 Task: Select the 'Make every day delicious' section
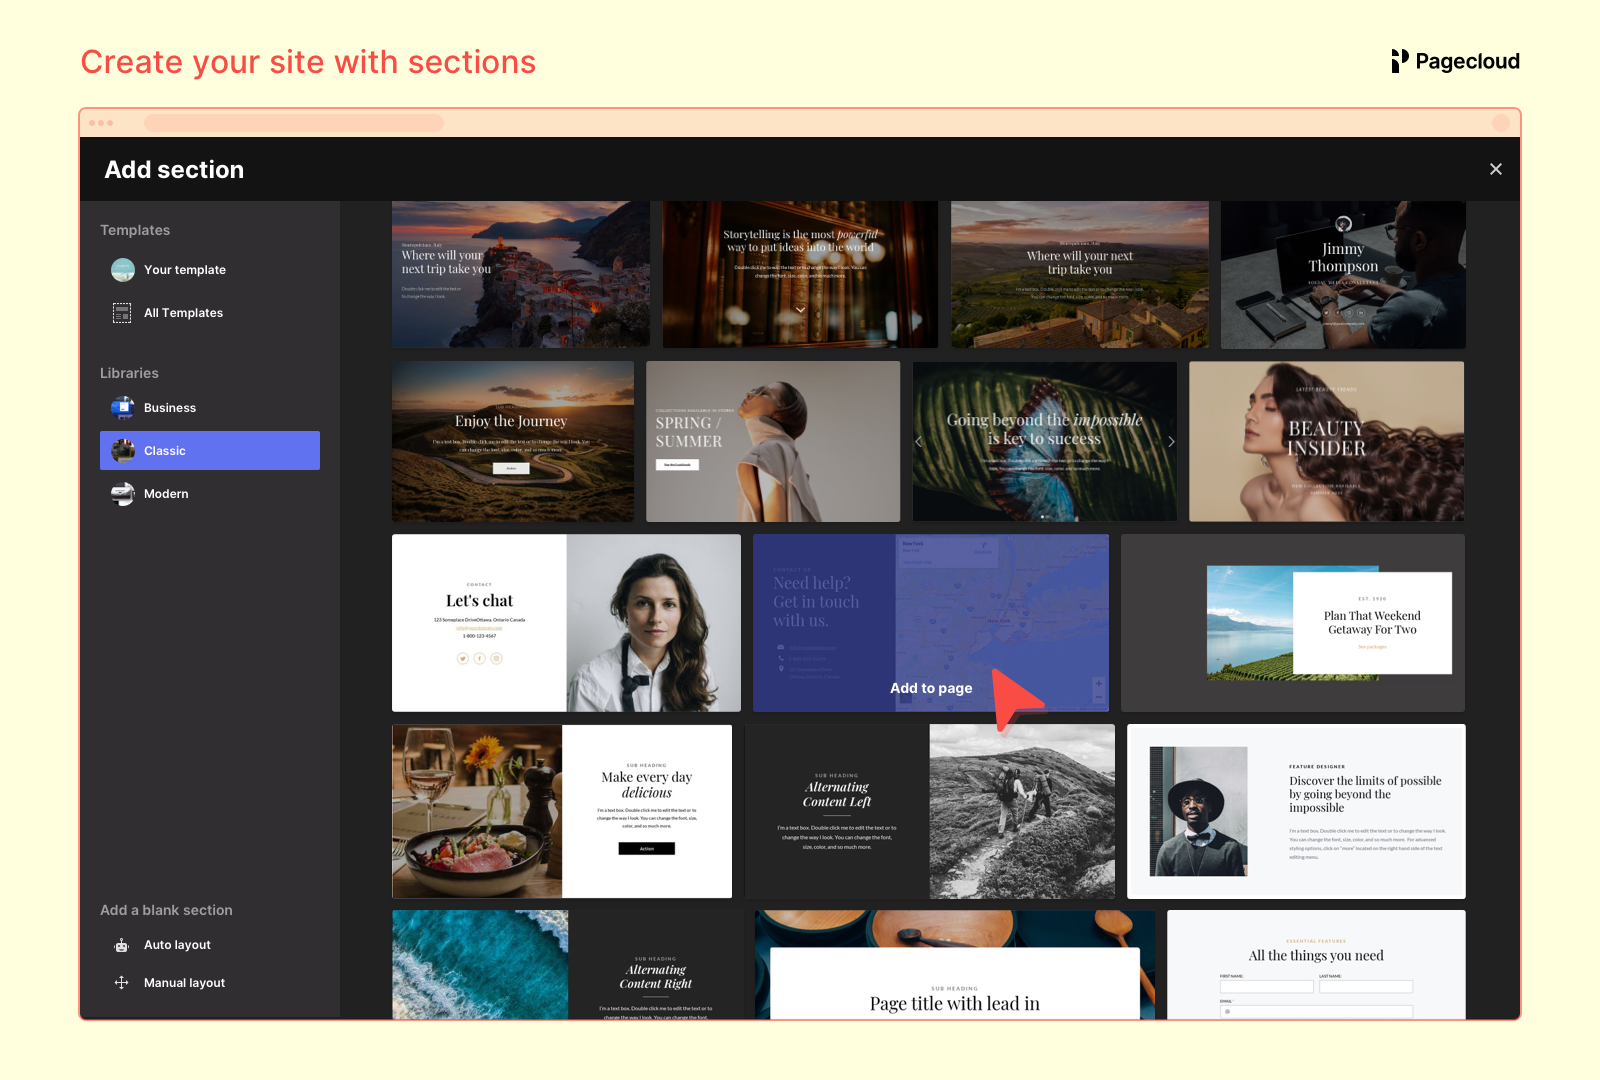point(562,811)
